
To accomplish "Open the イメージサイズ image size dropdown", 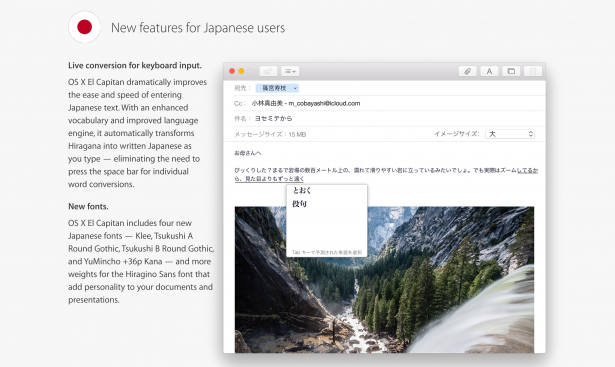I will point(510,134).
